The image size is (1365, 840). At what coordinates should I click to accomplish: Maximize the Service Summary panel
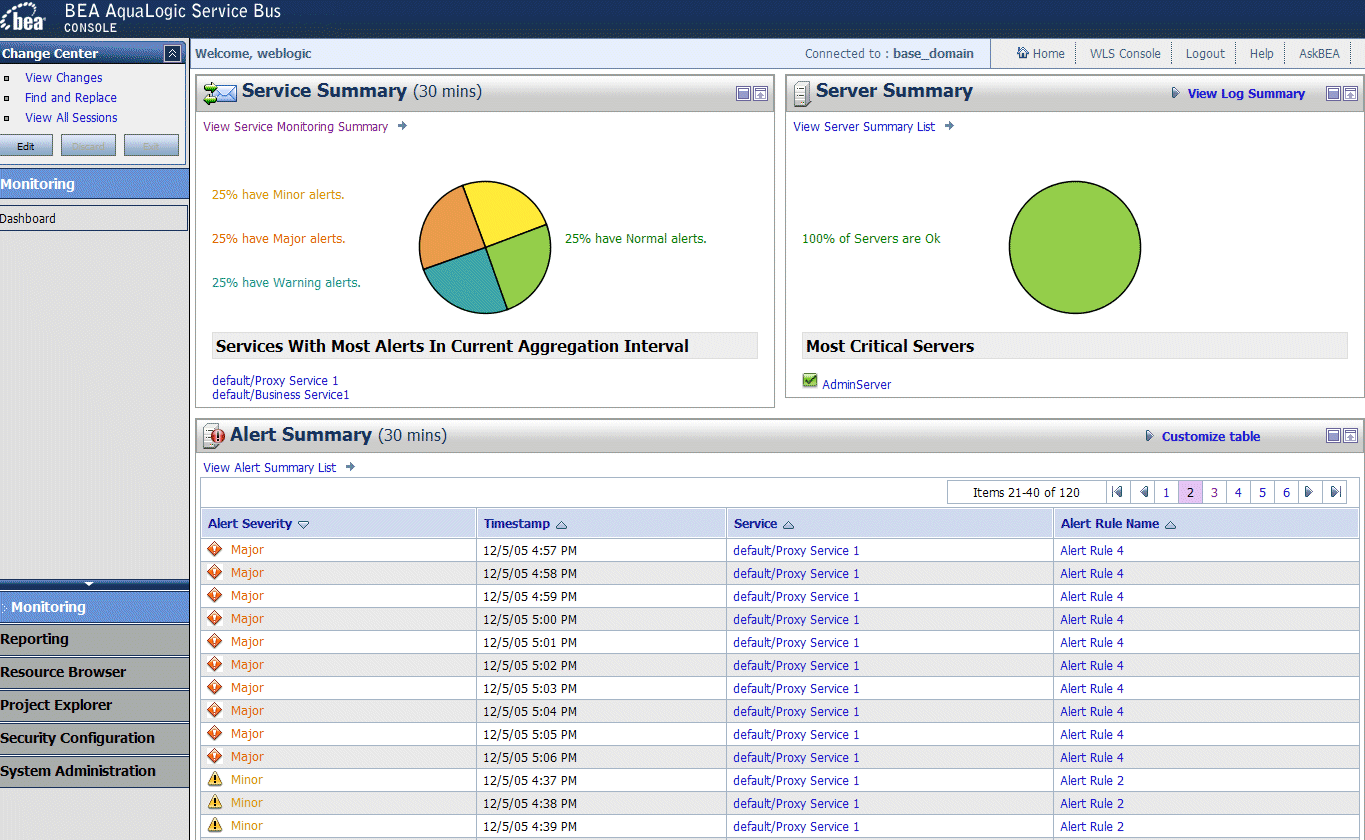point(760,94)
